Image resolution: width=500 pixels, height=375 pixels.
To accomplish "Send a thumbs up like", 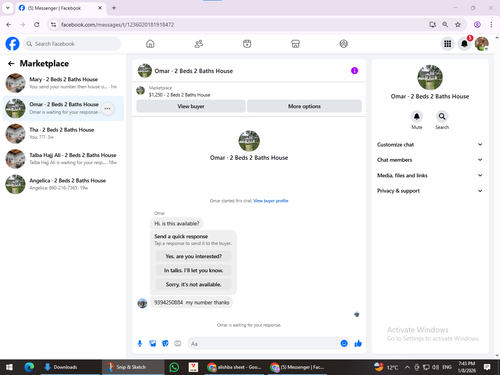I will [x=358, y=343].
